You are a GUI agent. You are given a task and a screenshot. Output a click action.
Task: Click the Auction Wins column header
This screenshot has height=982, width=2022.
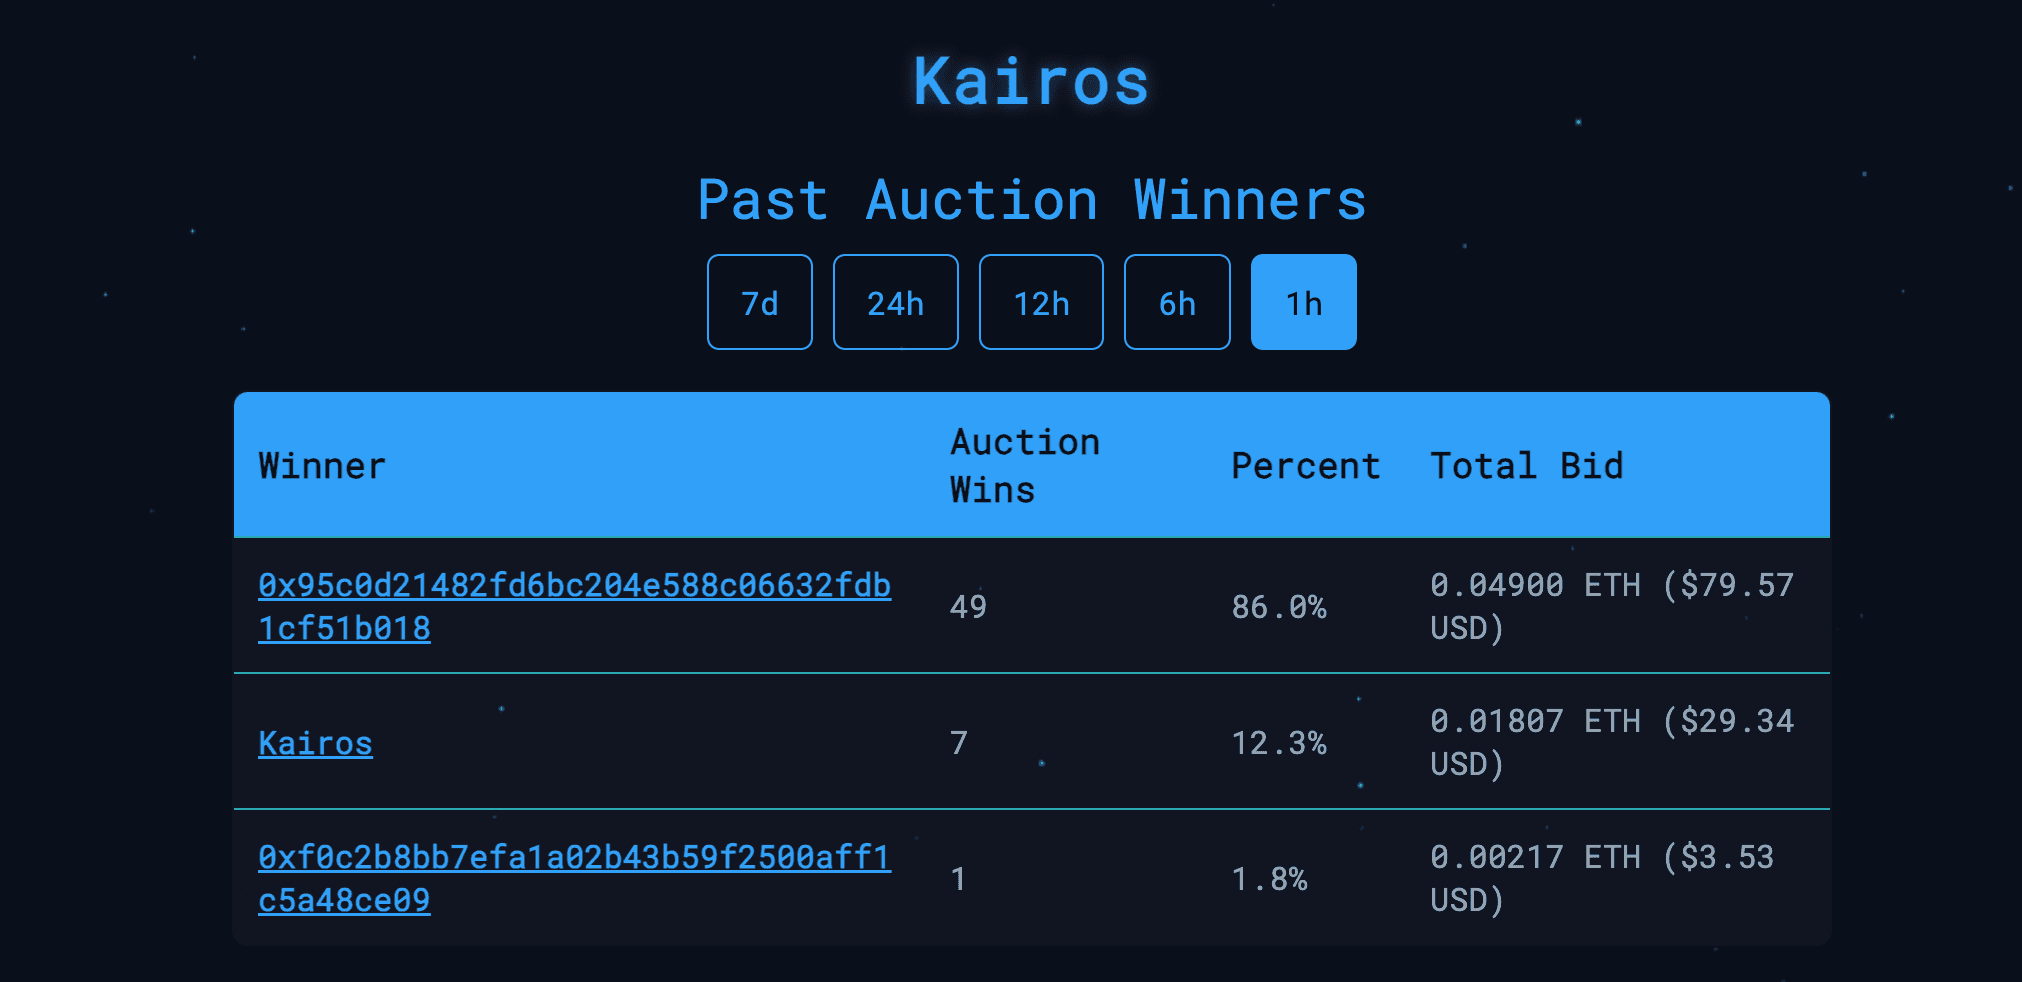pos(1025,466)
